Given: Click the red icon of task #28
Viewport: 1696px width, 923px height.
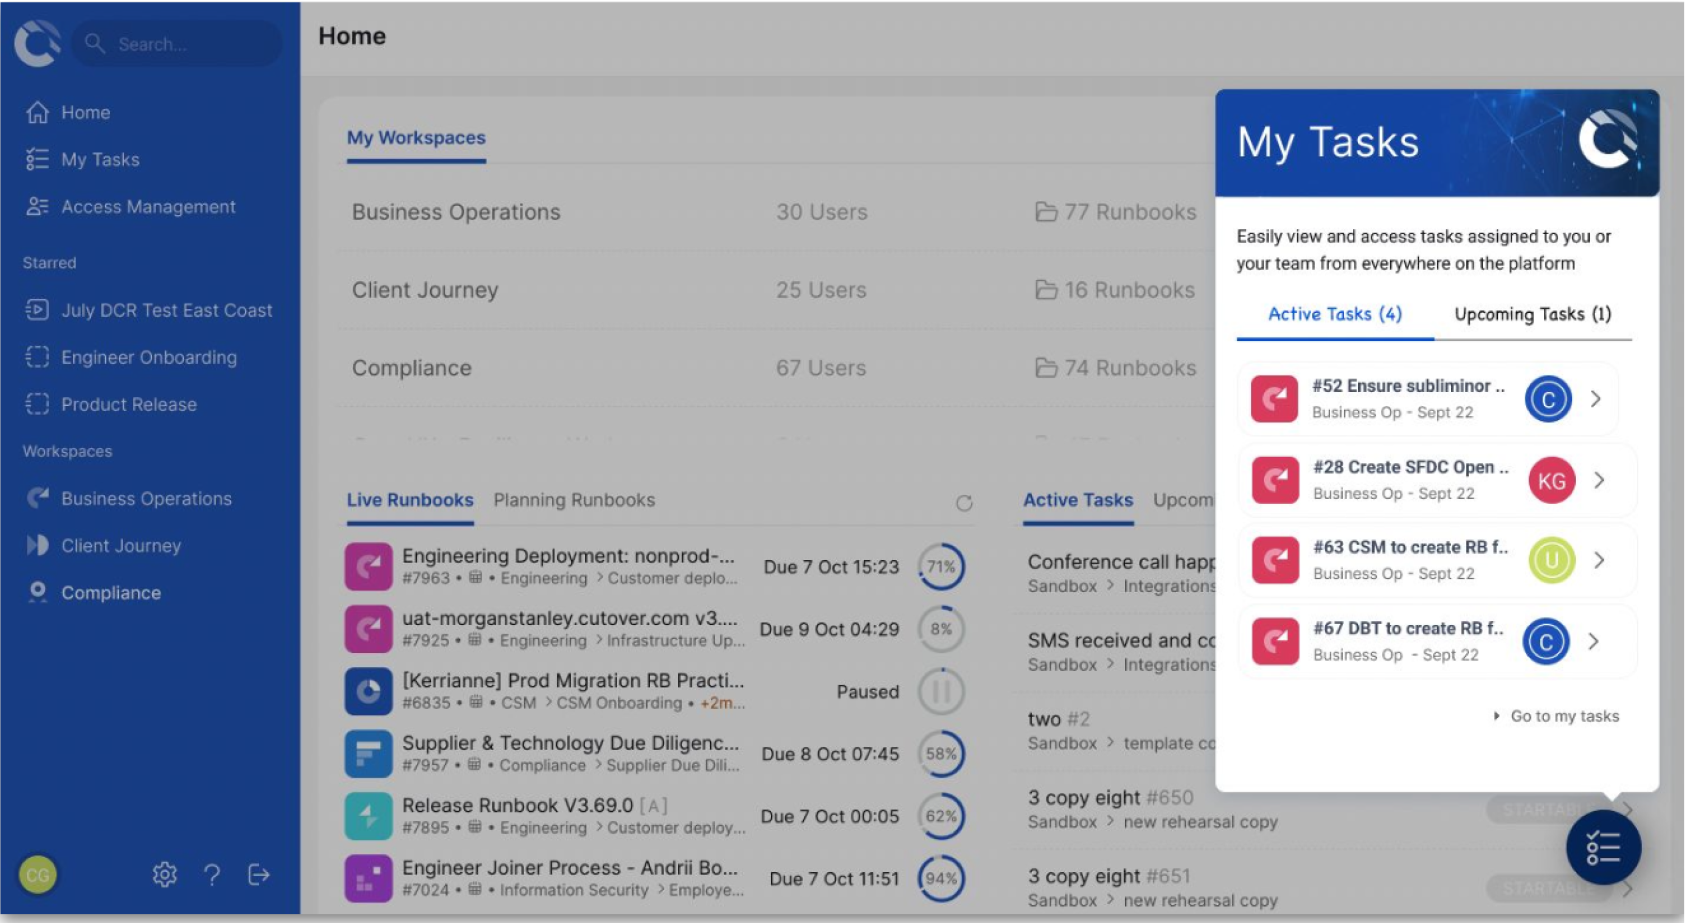Looking at the screenshot, I should pos(1275,480).
